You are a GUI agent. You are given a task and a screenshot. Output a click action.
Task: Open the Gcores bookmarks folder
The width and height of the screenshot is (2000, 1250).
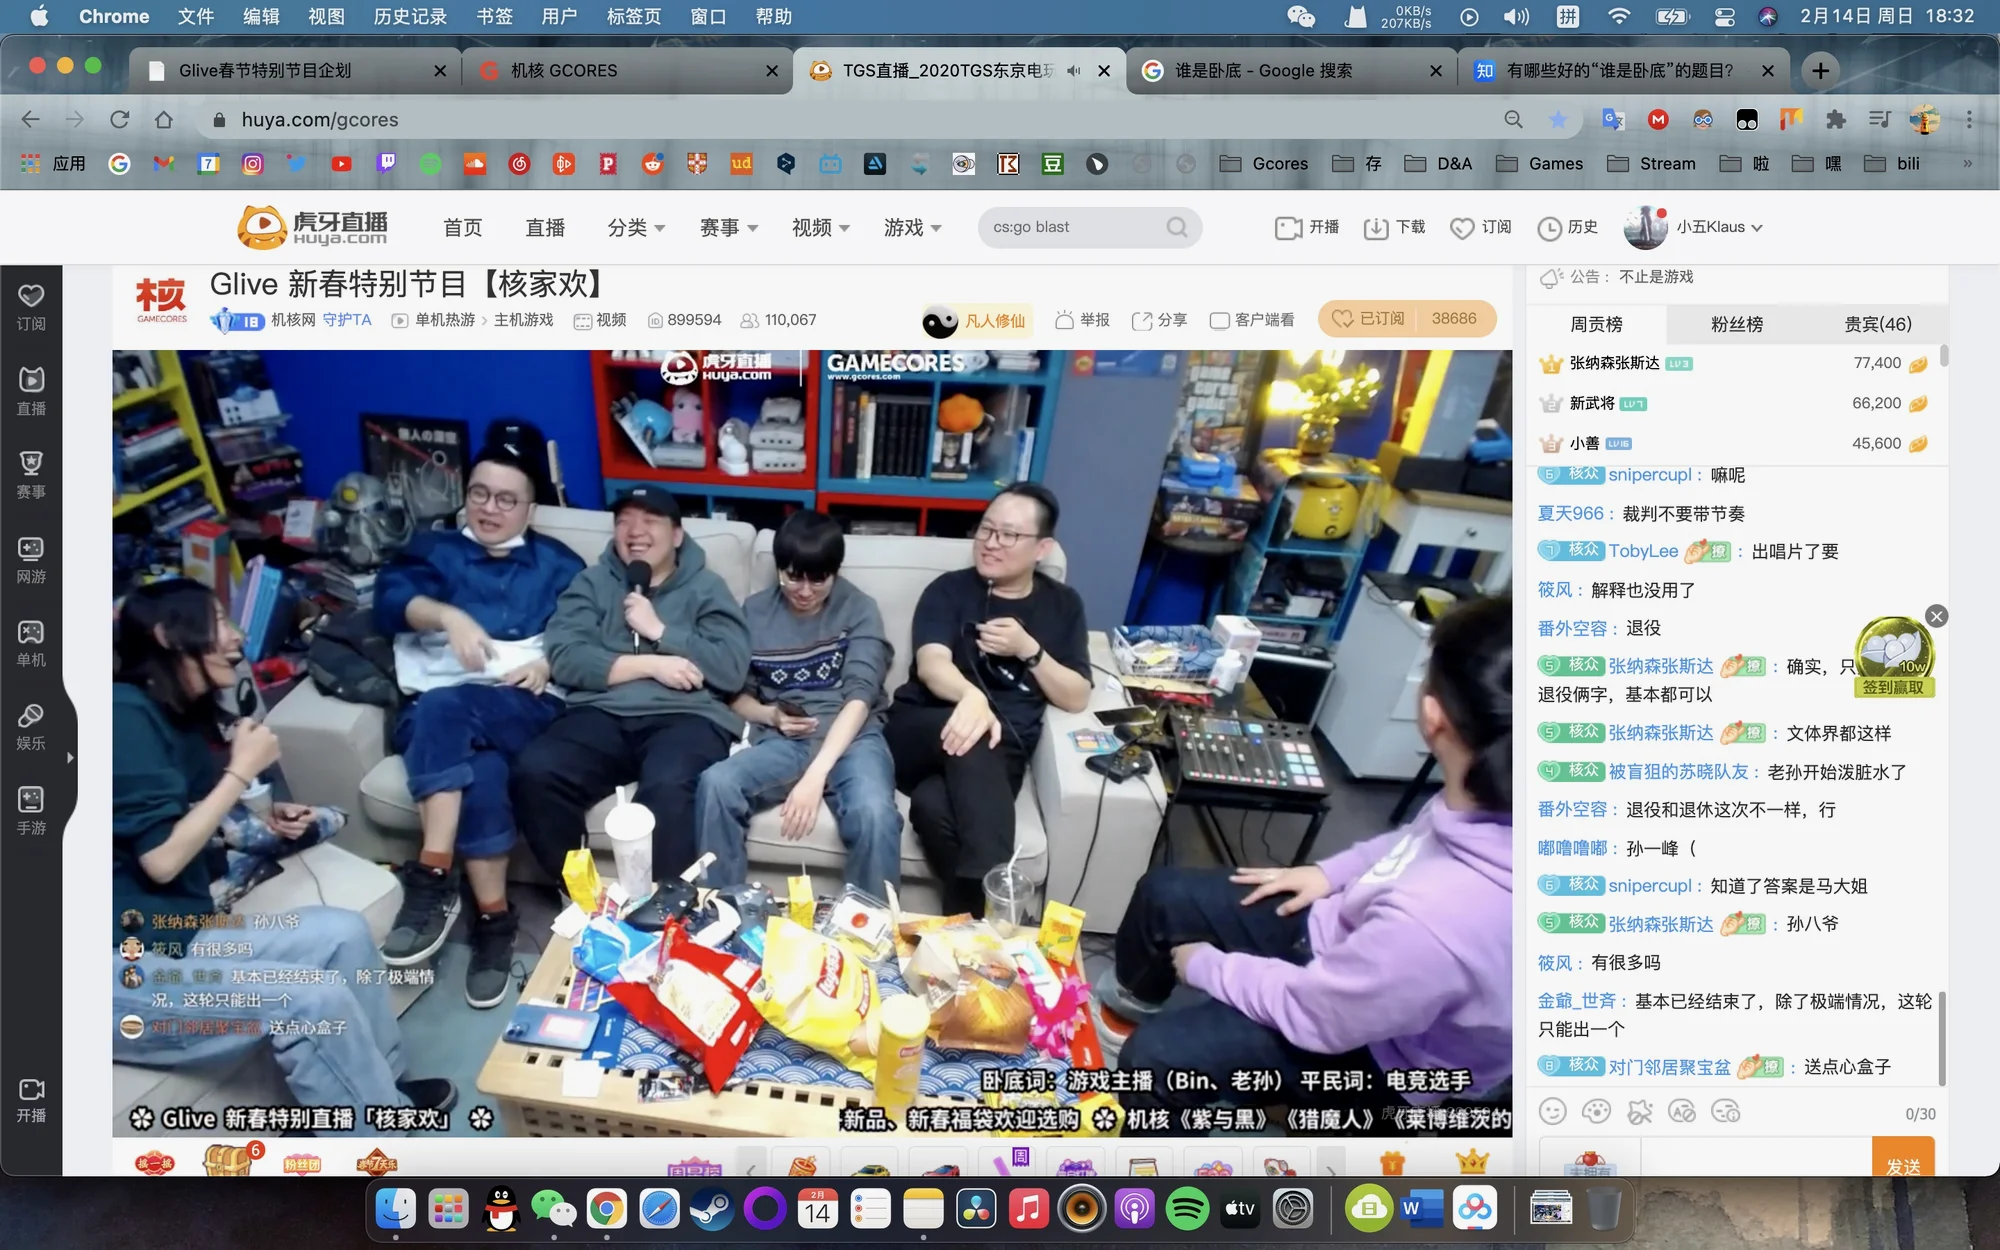pos(1263,164)
